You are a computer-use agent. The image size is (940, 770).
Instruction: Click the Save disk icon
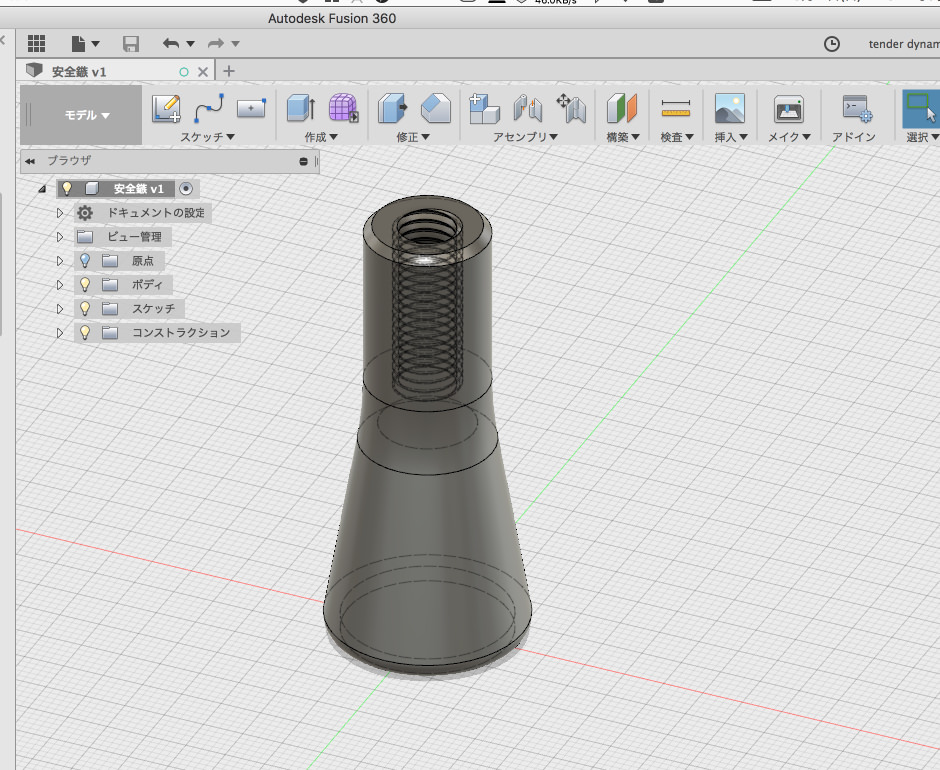click(131, 44)
